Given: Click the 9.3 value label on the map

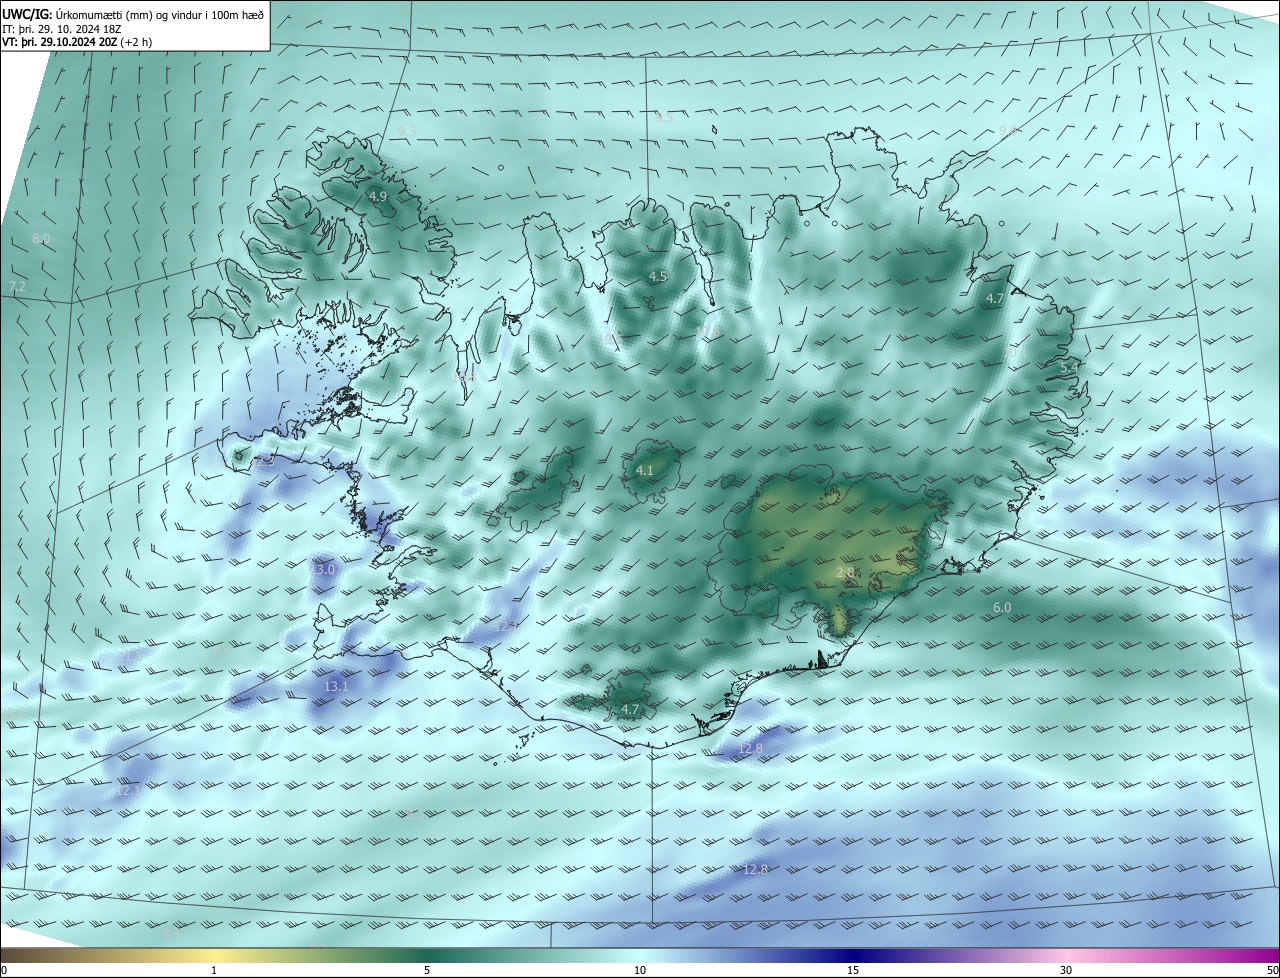Looking at the screenshot, I should pyautogui.click(x=407, y=132).
